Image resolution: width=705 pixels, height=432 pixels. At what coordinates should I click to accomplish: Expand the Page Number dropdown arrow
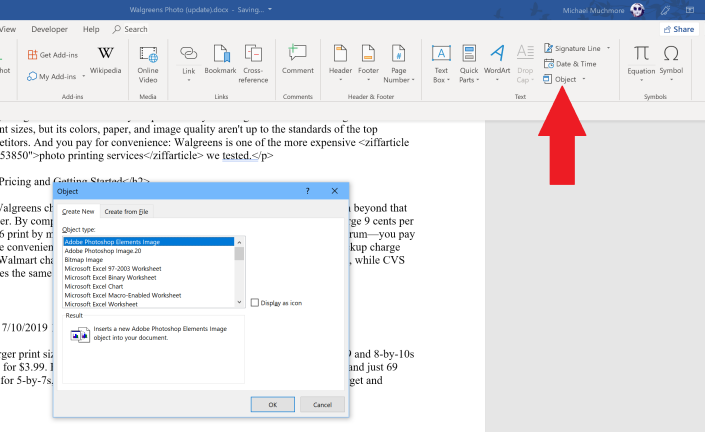[413, 80]
